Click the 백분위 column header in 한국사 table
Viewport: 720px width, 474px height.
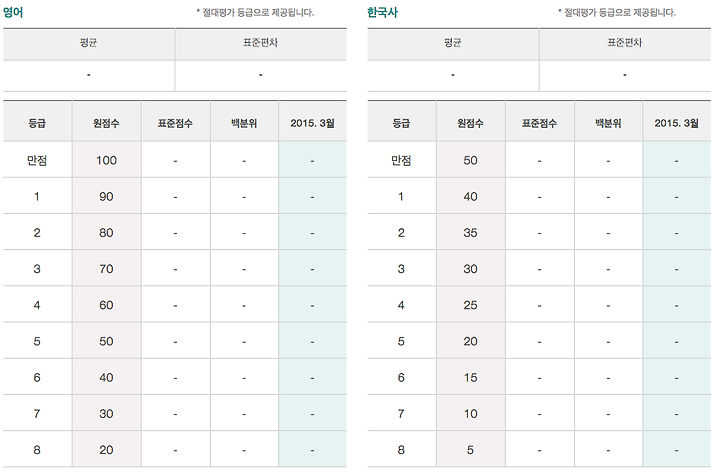pos(608,123)
